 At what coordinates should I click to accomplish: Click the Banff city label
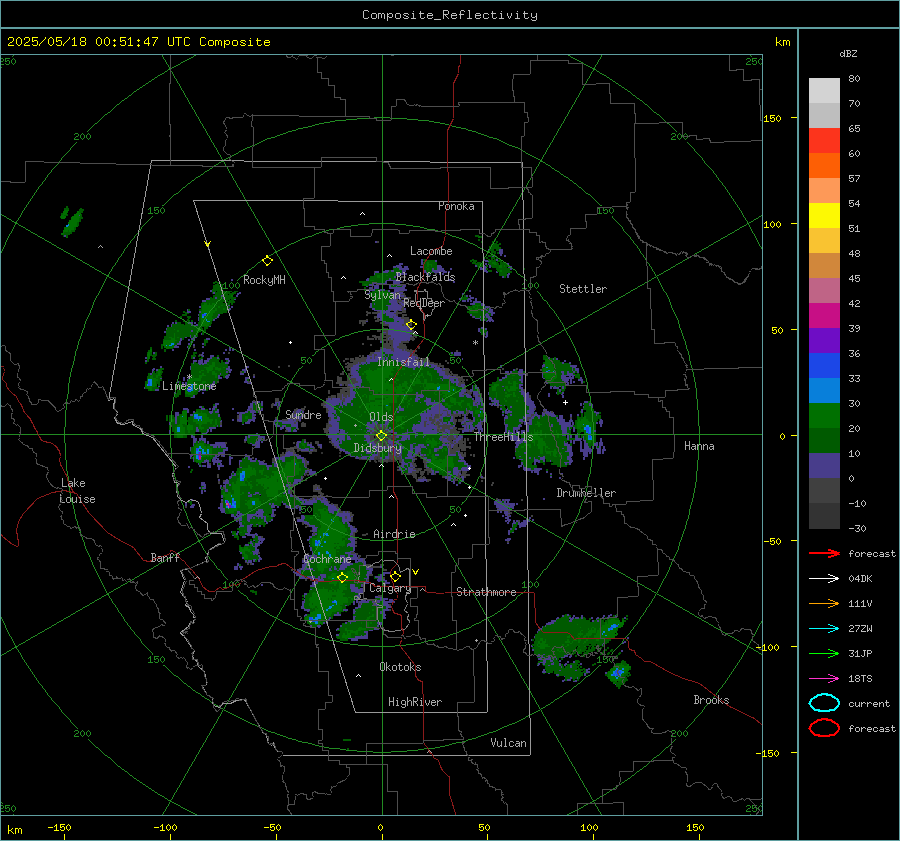click(165, 557)
